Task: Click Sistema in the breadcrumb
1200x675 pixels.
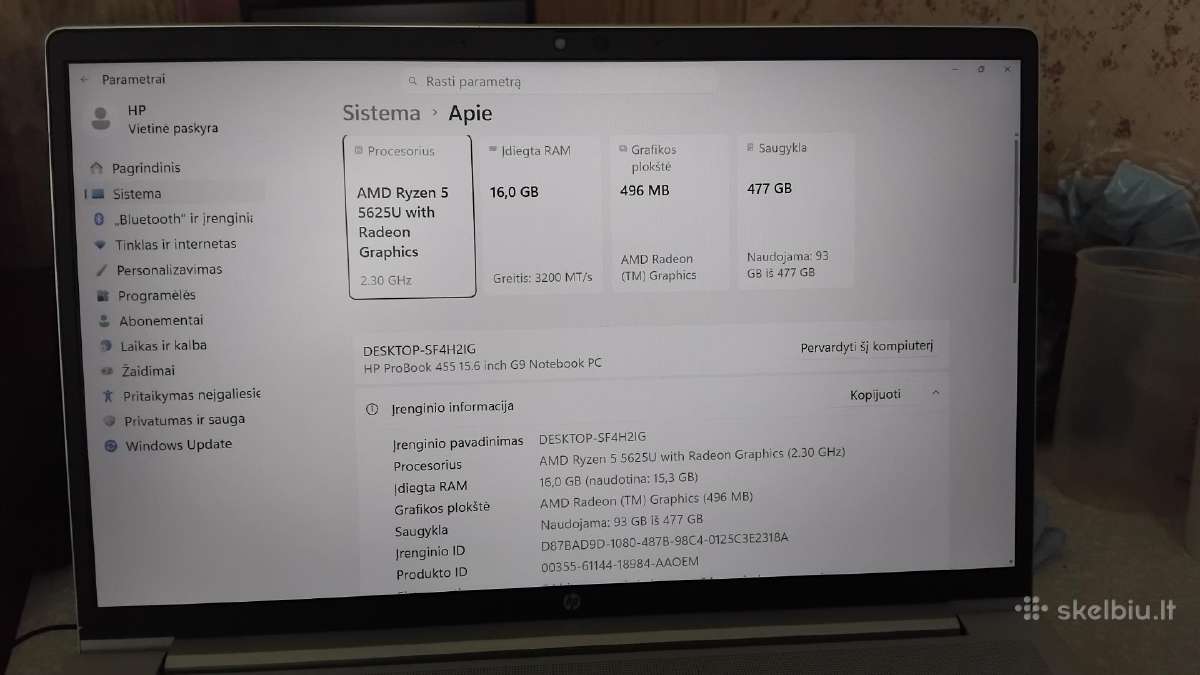Action: coord(381,113)
